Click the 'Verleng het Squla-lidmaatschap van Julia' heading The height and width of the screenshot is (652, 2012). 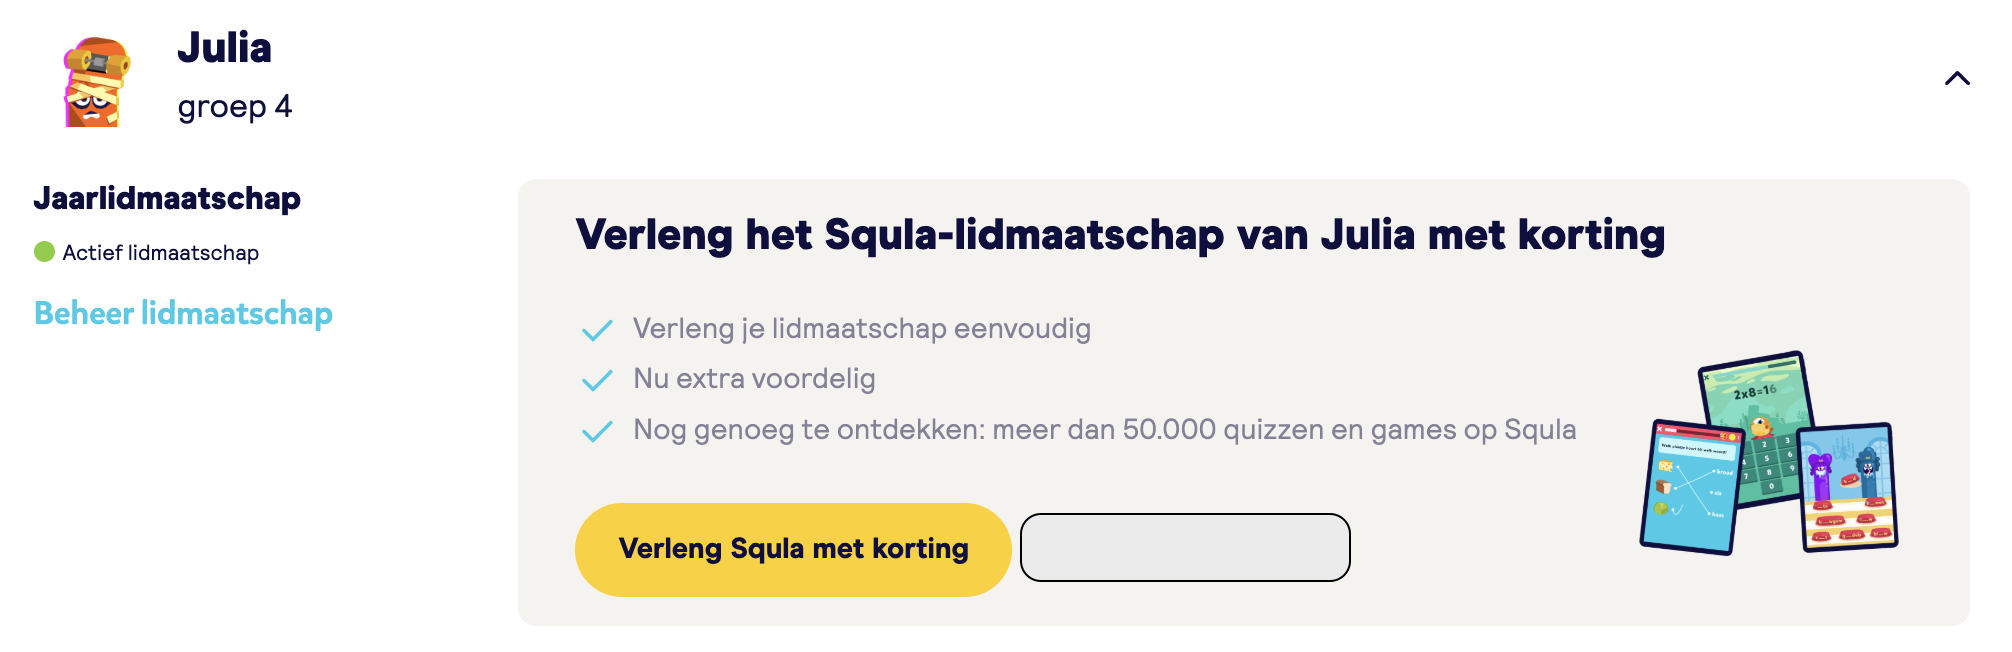pos(1120,235)
